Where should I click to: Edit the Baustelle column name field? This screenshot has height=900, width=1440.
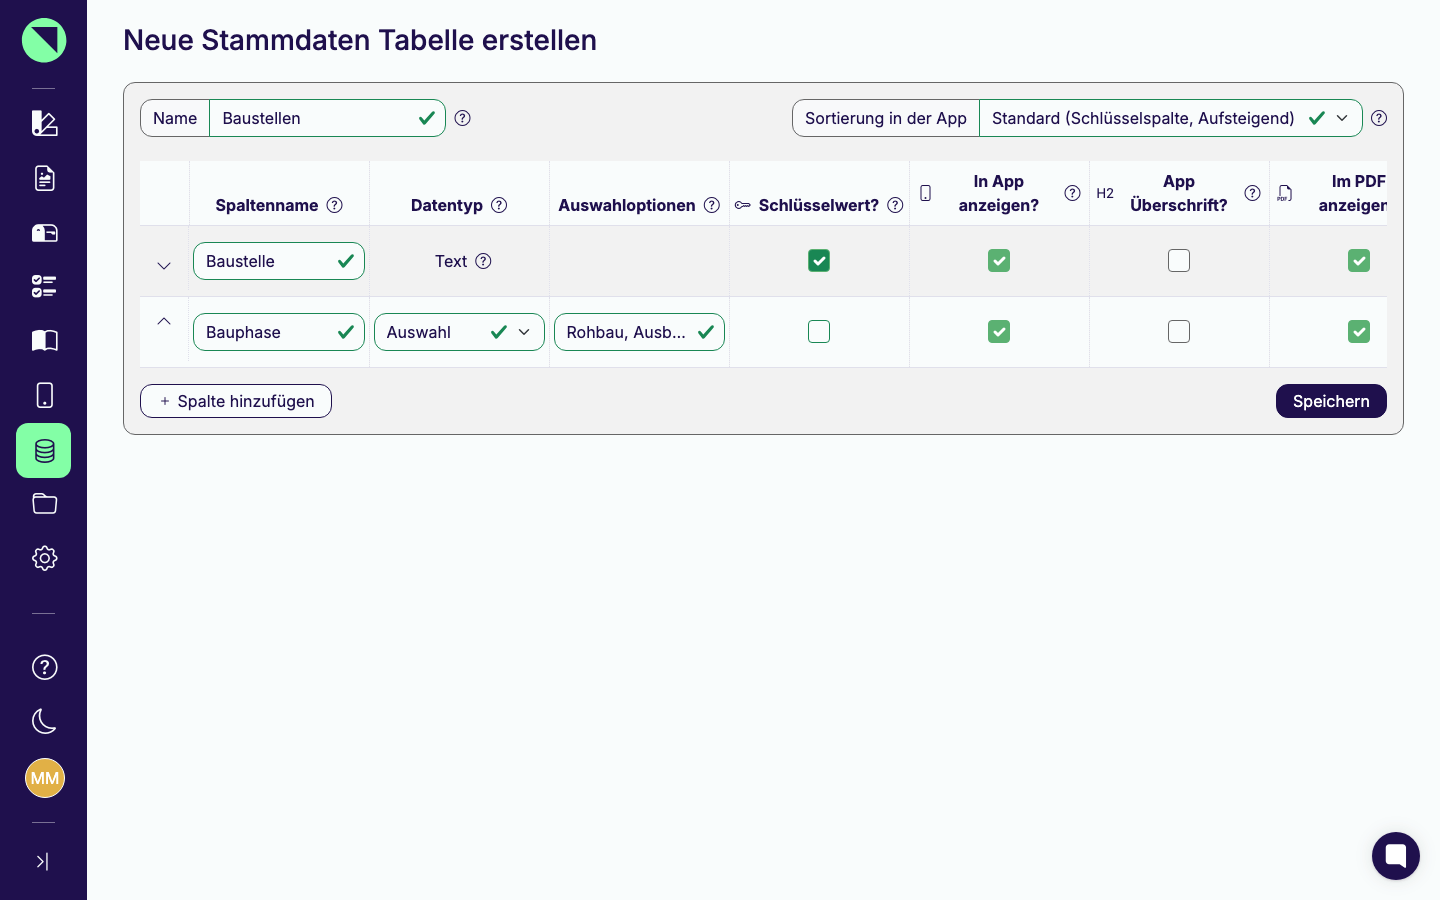click(x=279, y=261)
